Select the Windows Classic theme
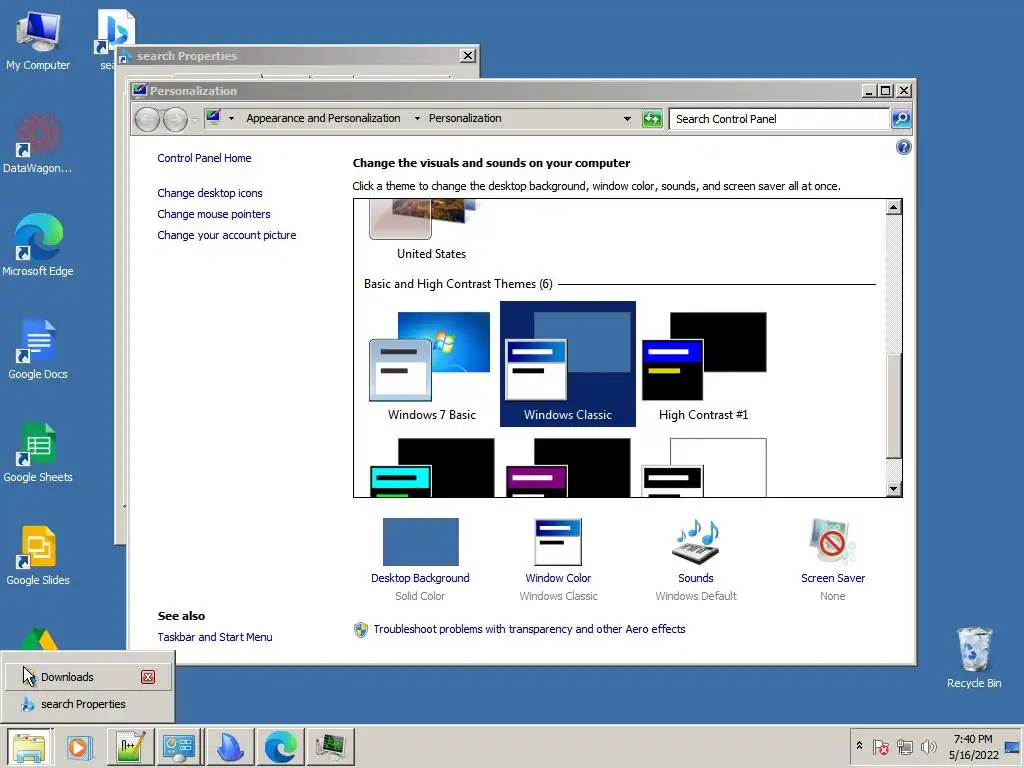Screen dimensions: 1024x768 coord(568,364)
